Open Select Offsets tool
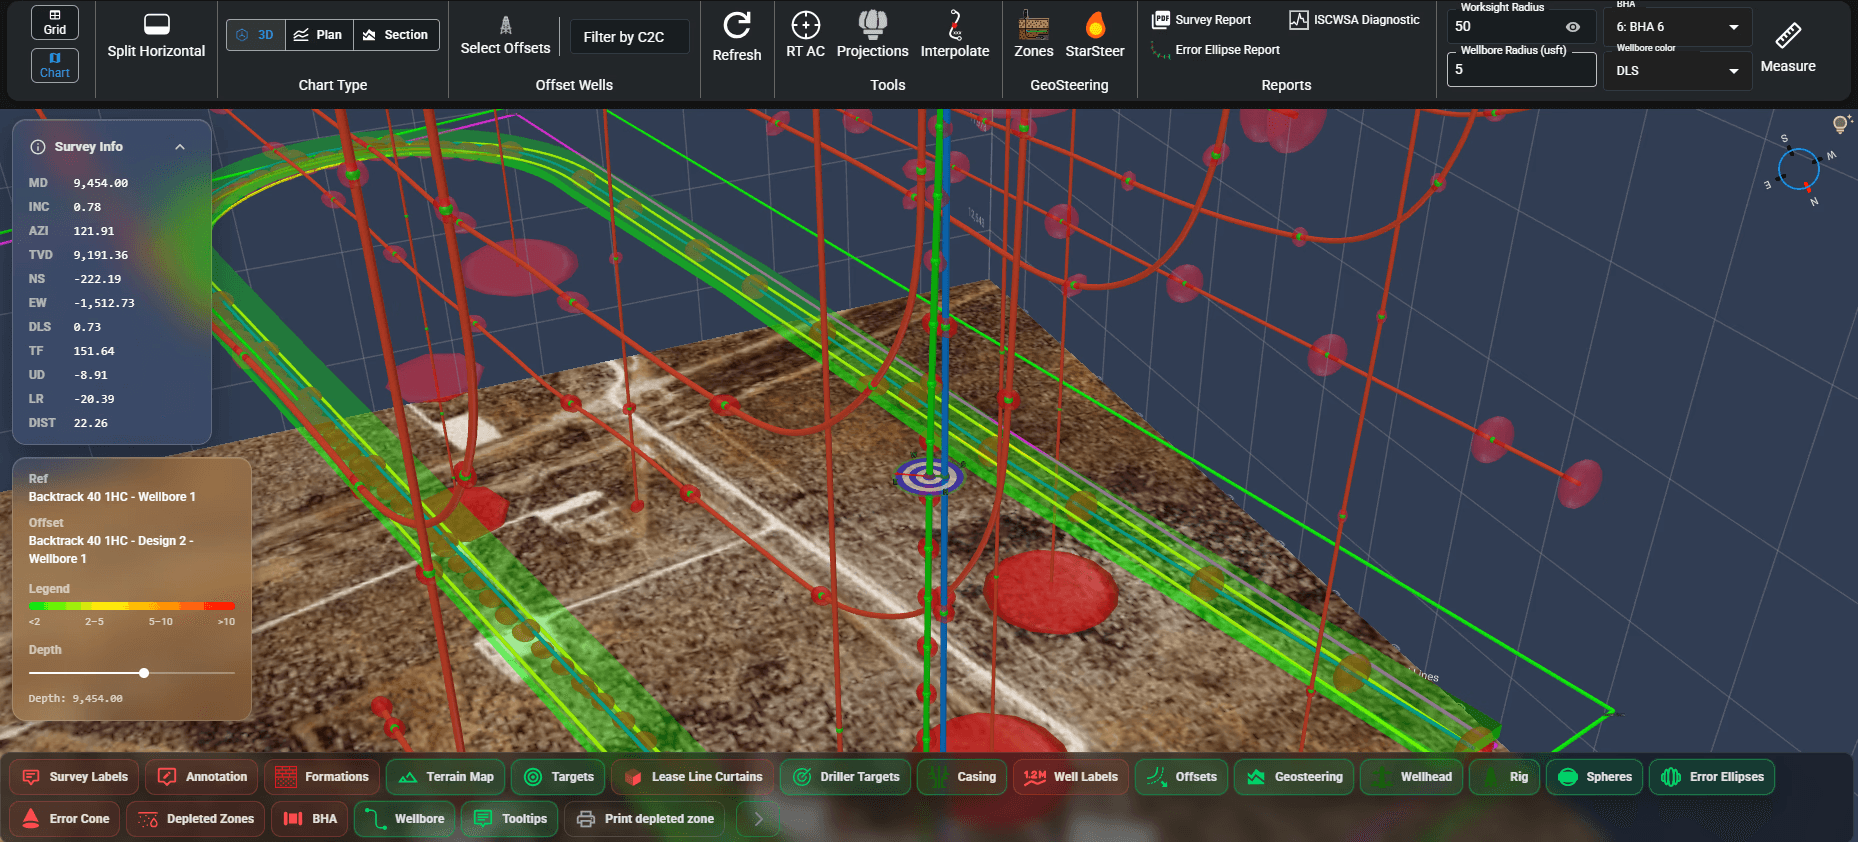 505,36
